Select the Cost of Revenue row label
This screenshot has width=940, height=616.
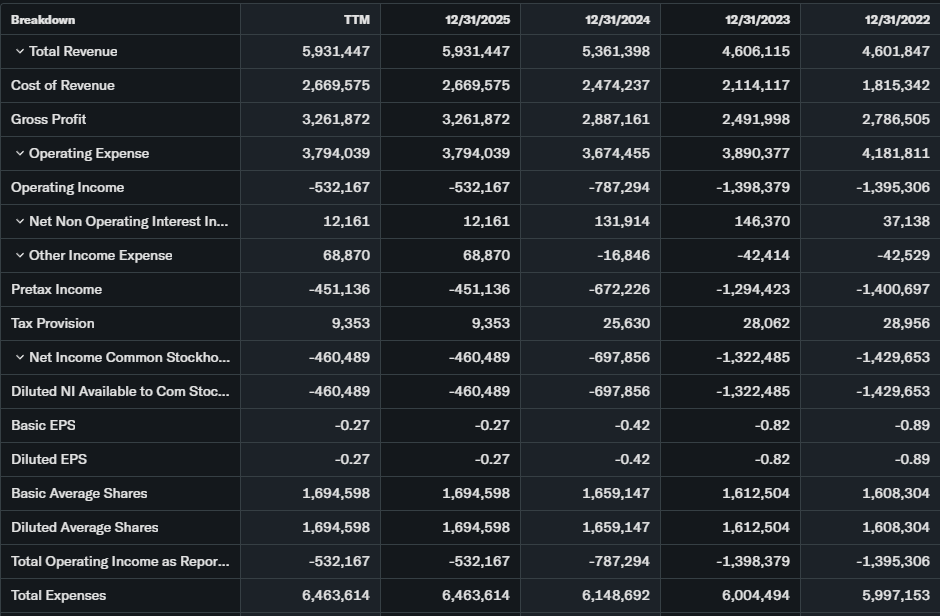tap(63, 86)
